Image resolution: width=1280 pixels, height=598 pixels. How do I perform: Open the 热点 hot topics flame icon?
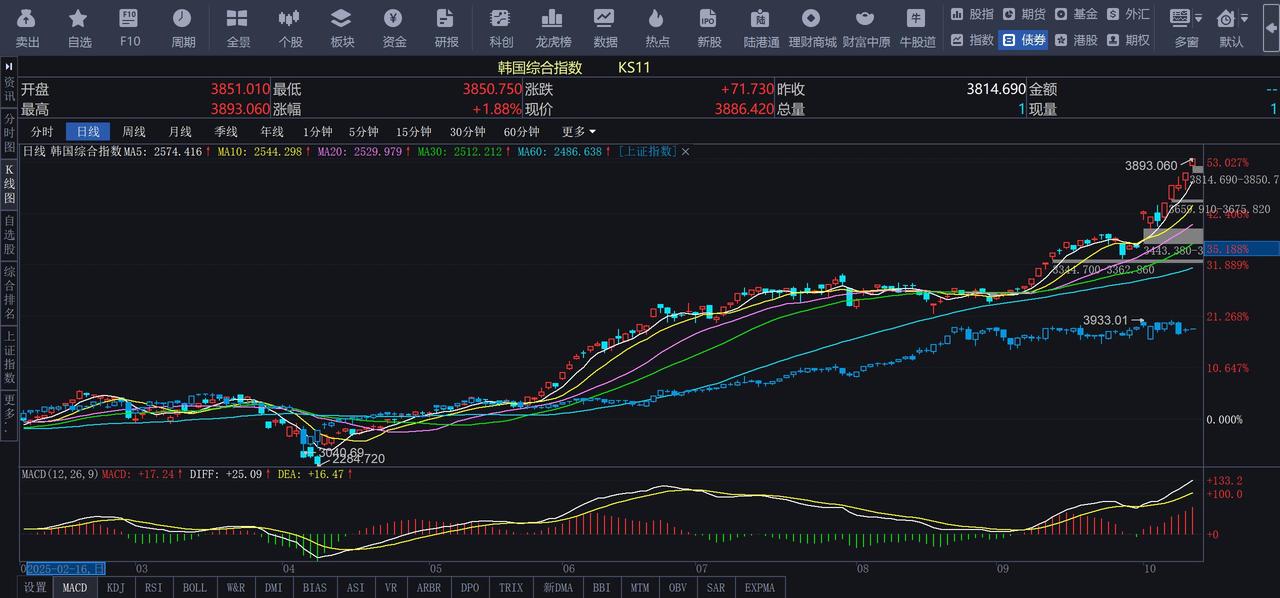pos(657,19)
